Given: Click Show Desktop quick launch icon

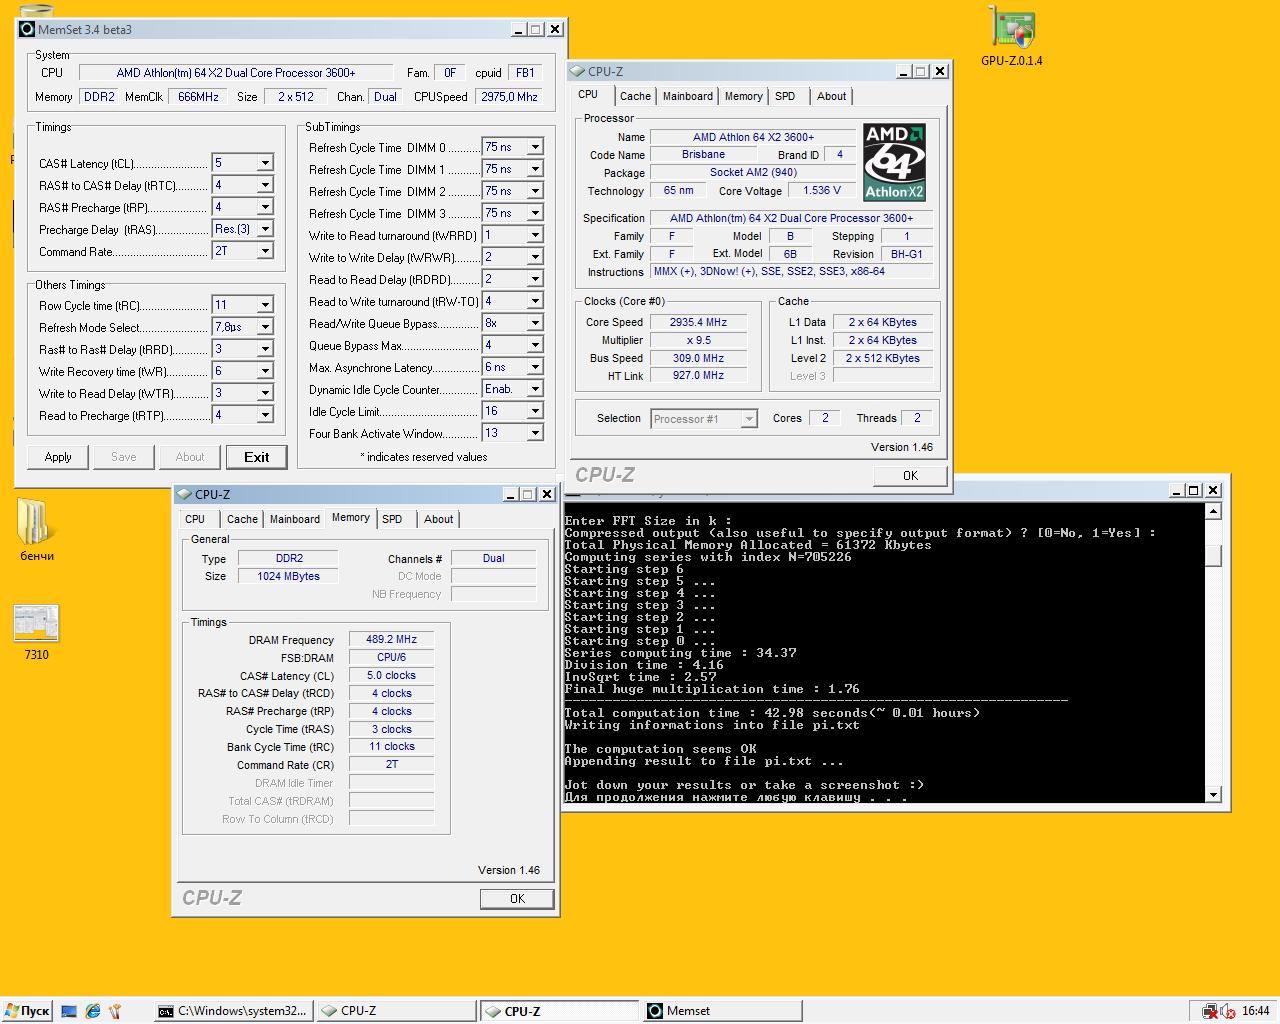Looking at the screenshot, I should pyautogui.click(x=69, y=1011).
